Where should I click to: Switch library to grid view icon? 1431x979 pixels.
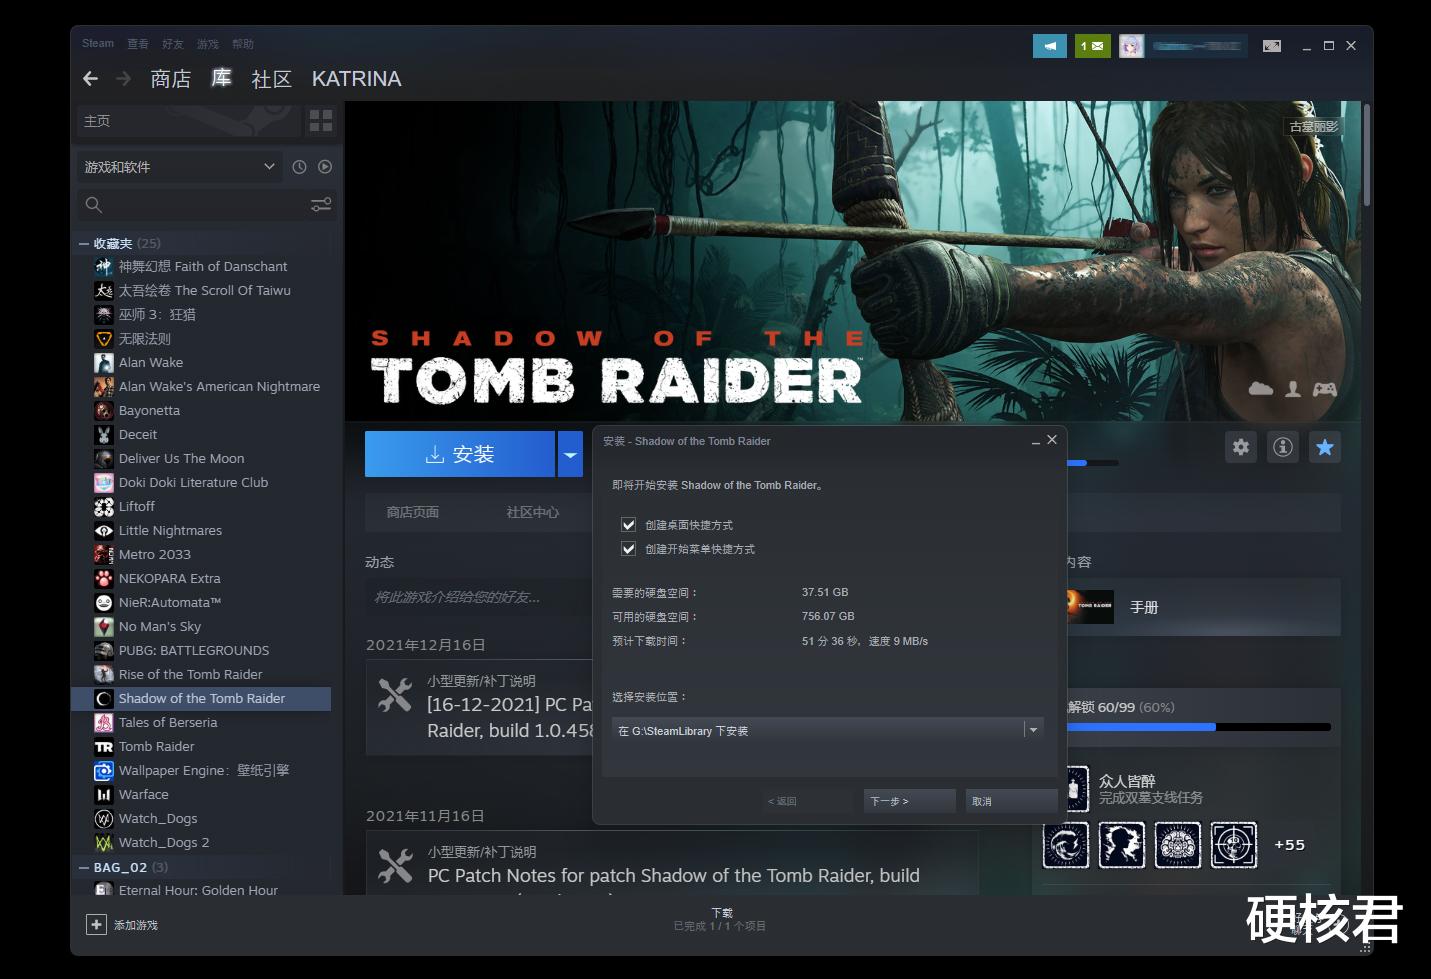[x=321, y=121]
